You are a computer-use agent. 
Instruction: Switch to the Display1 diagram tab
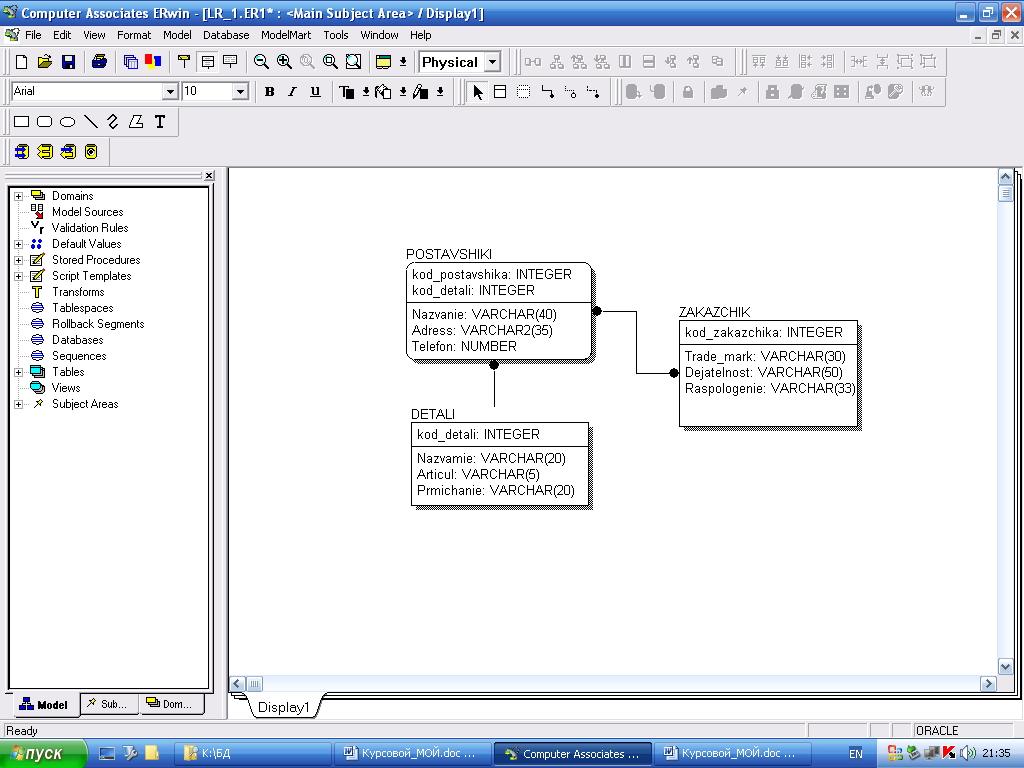[x=284, y=707]
